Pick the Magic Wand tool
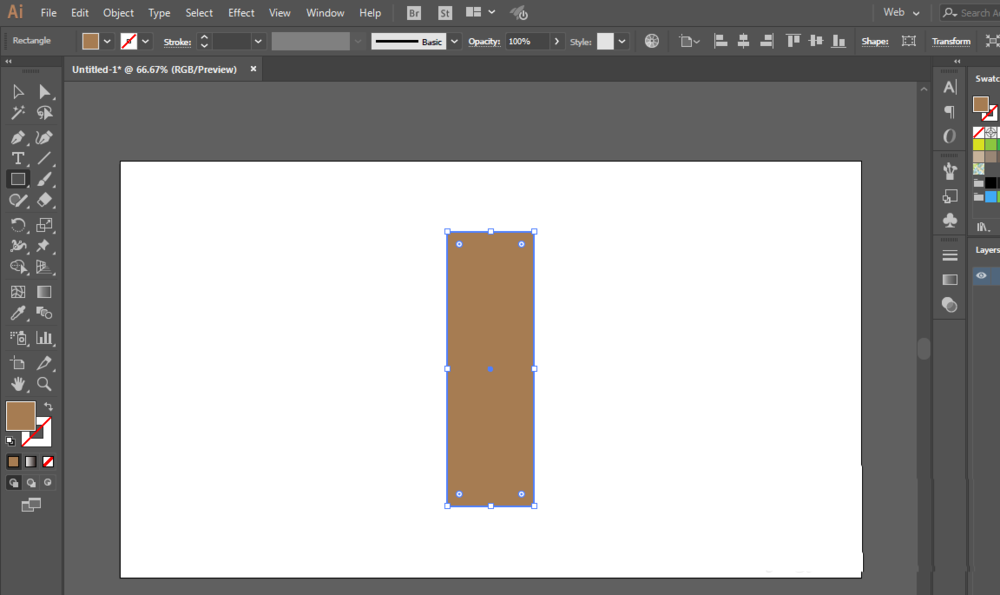 [x=18, y=113]
